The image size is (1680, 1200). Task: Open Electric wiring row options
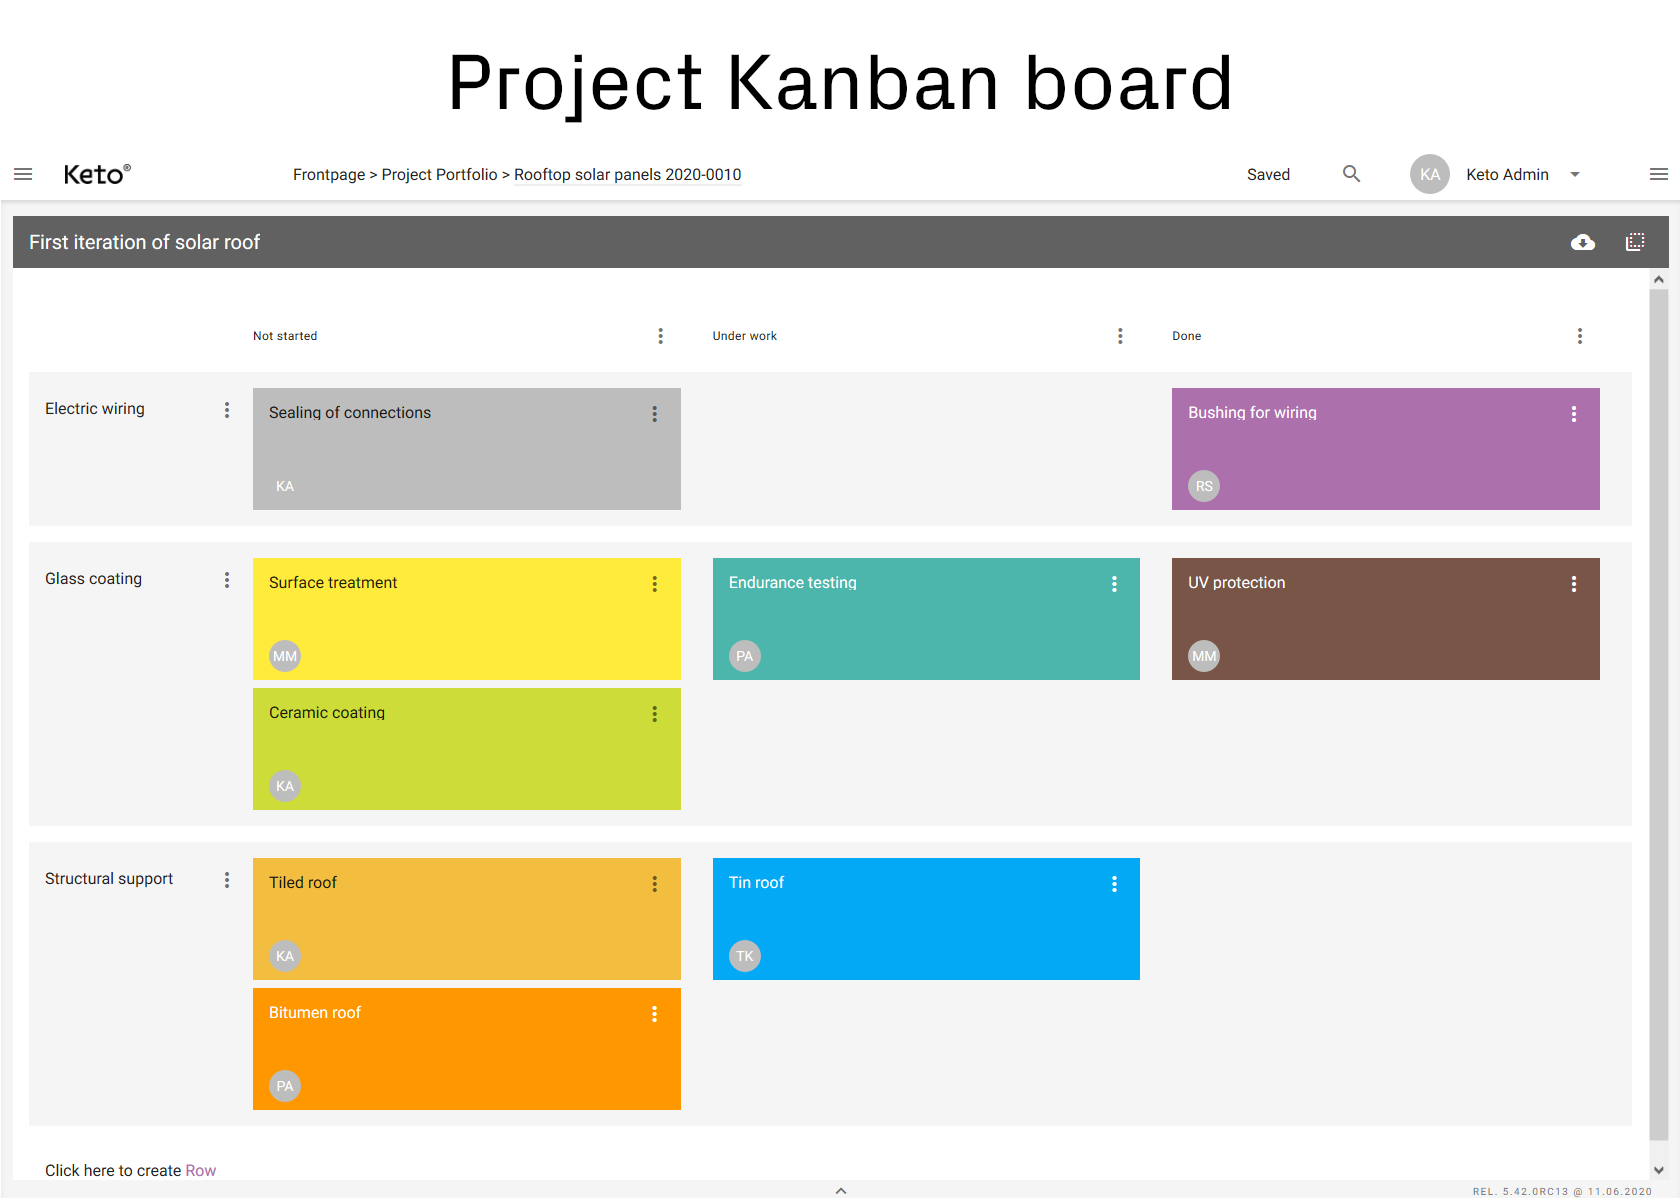[x=227, y=410]
